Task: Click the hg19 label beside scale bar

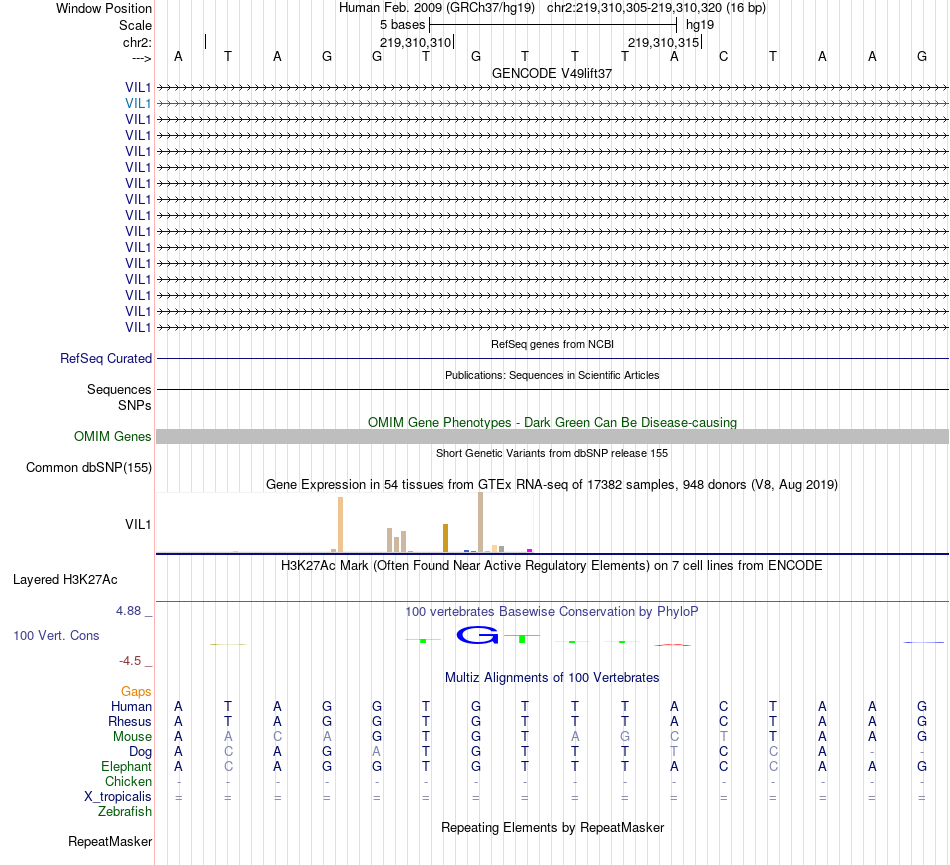Action: 700,25
